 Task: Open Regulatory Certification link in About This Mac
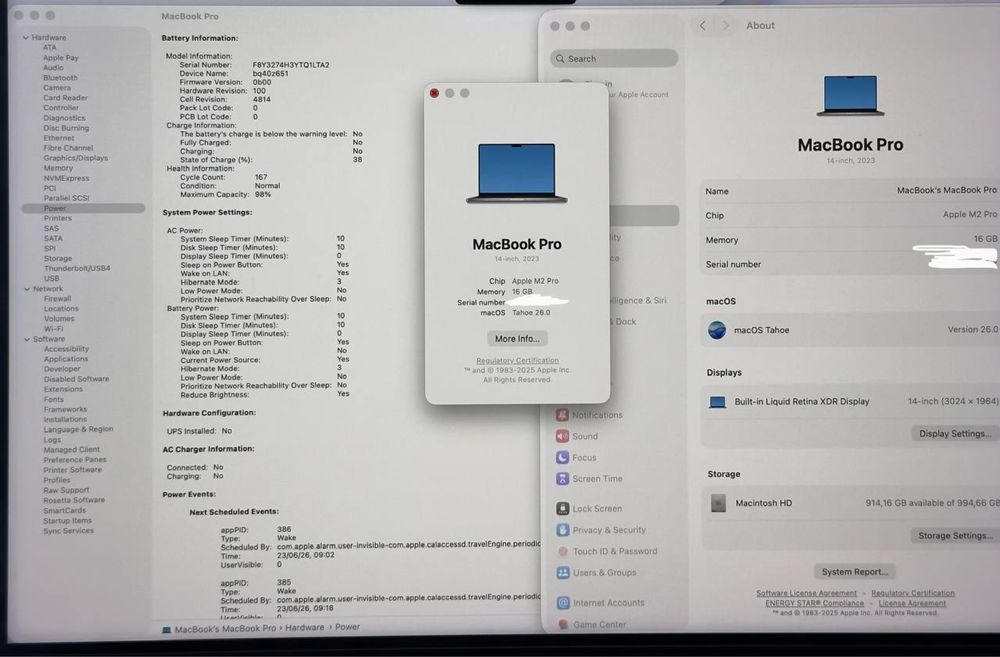[x=517, y=360]
